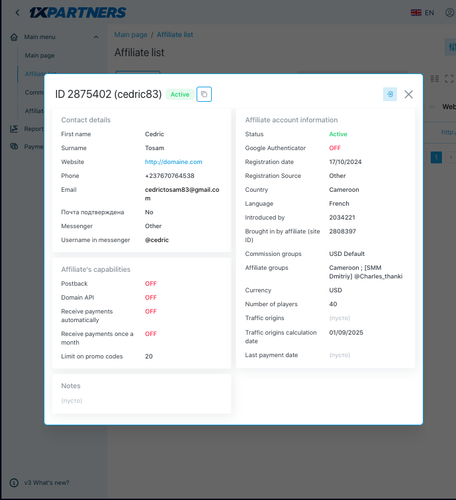Click Receive payments automatically OFF value
456x500 pixels.
151,311
